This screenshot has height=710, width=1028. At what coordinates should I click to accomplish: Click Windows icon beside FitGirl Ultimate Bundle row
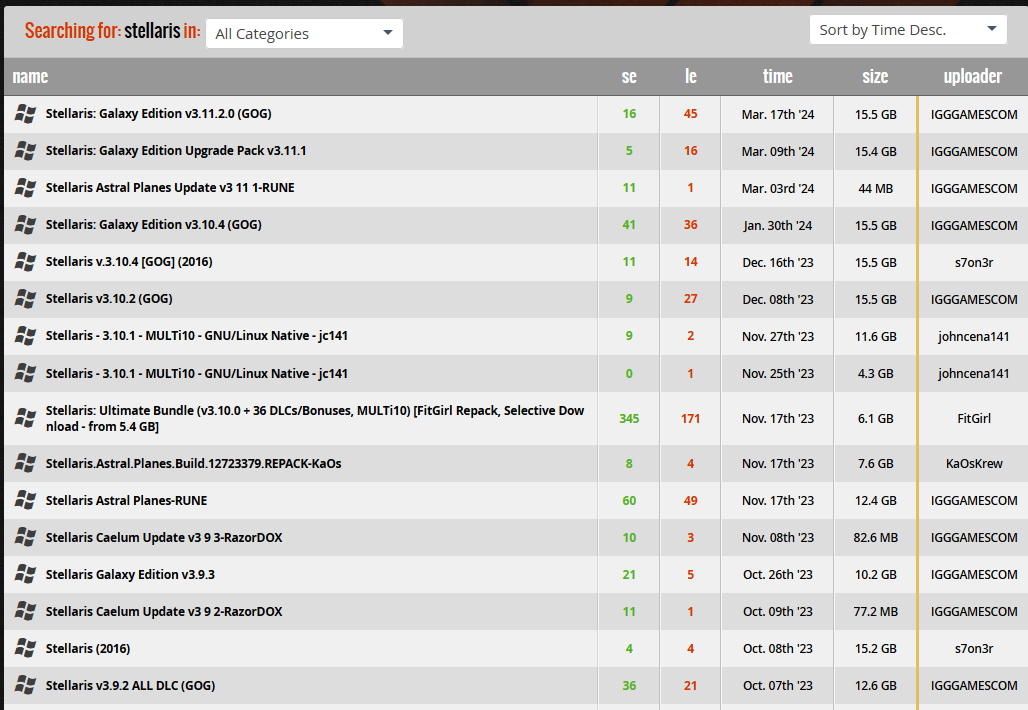26,418
